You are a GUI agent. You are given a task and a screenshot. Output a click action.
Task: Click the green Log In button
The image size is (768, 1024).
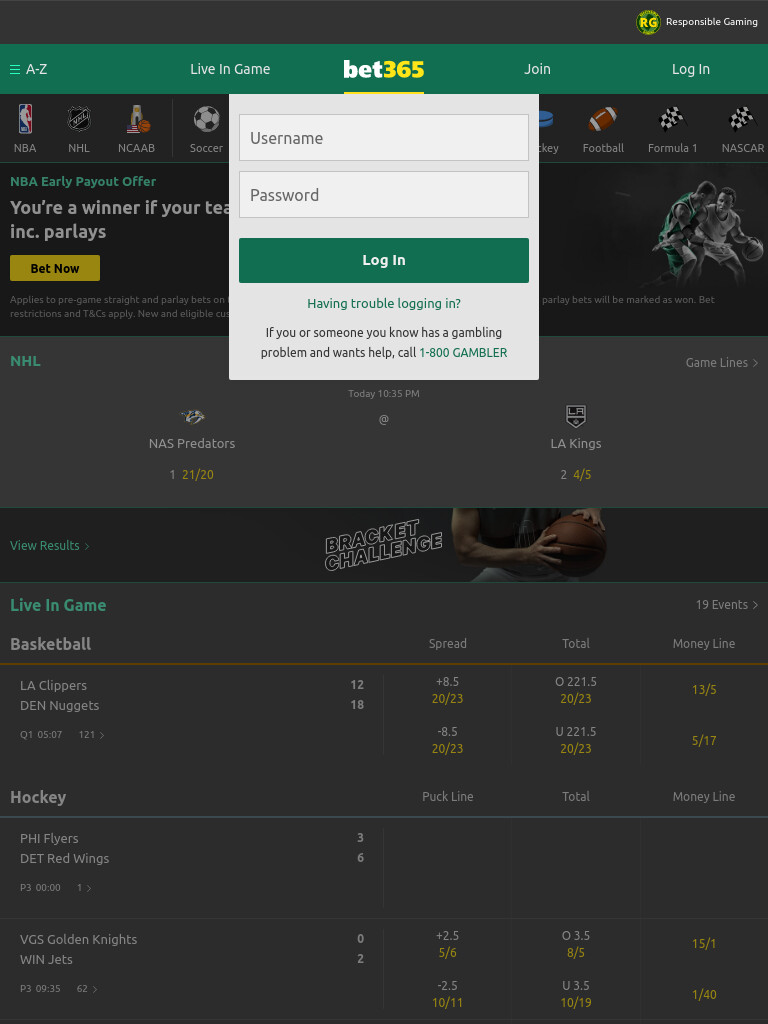tap(384, 260)
